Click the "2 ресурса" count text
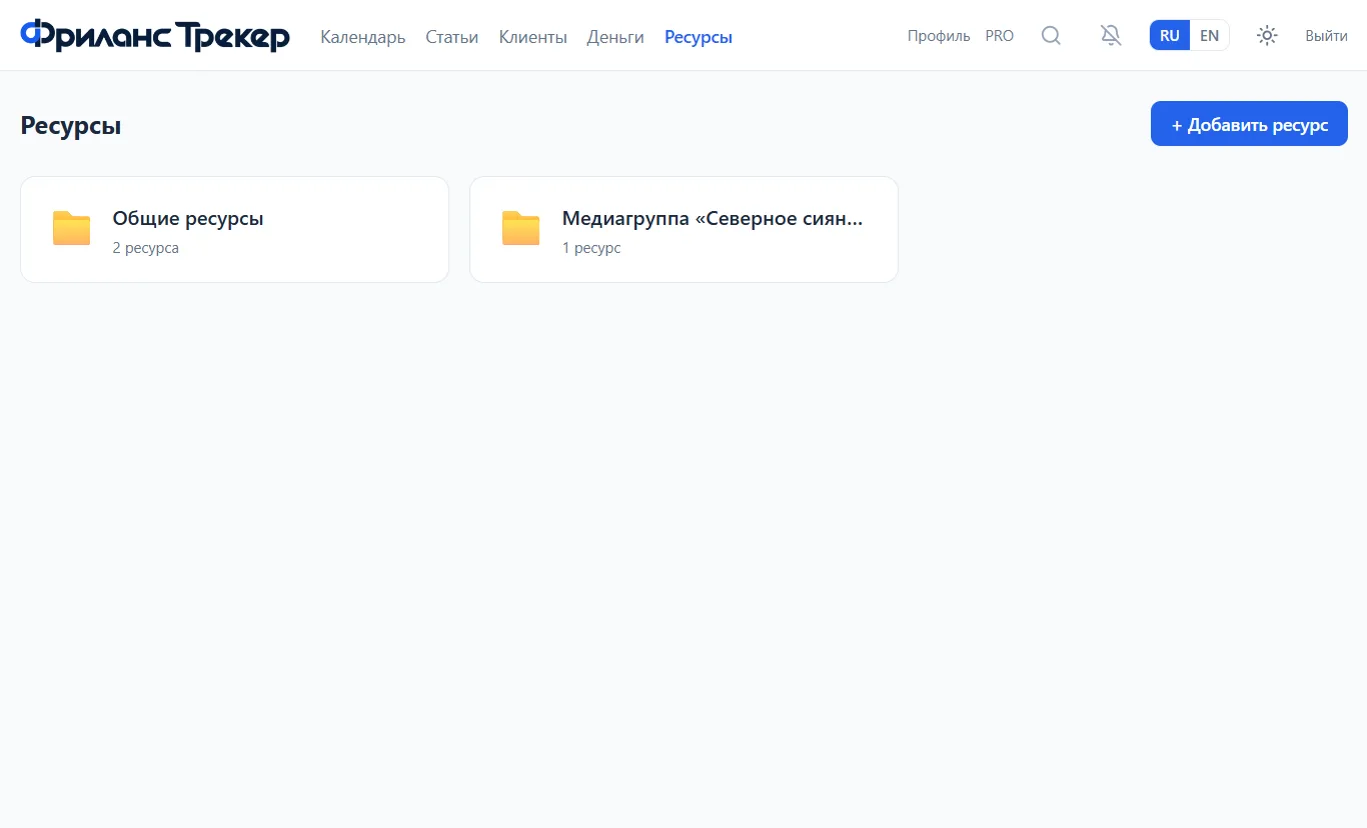This screenshot has height=828, width=1367. click(x=146, y=248)
